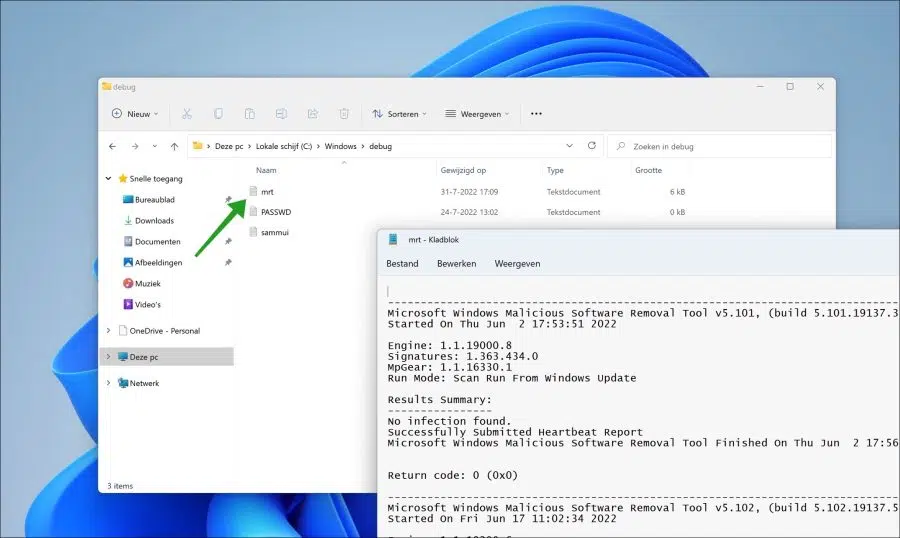Go back with the left arrow
This screenshot has width=900, height=538.
tap(112, 146)
